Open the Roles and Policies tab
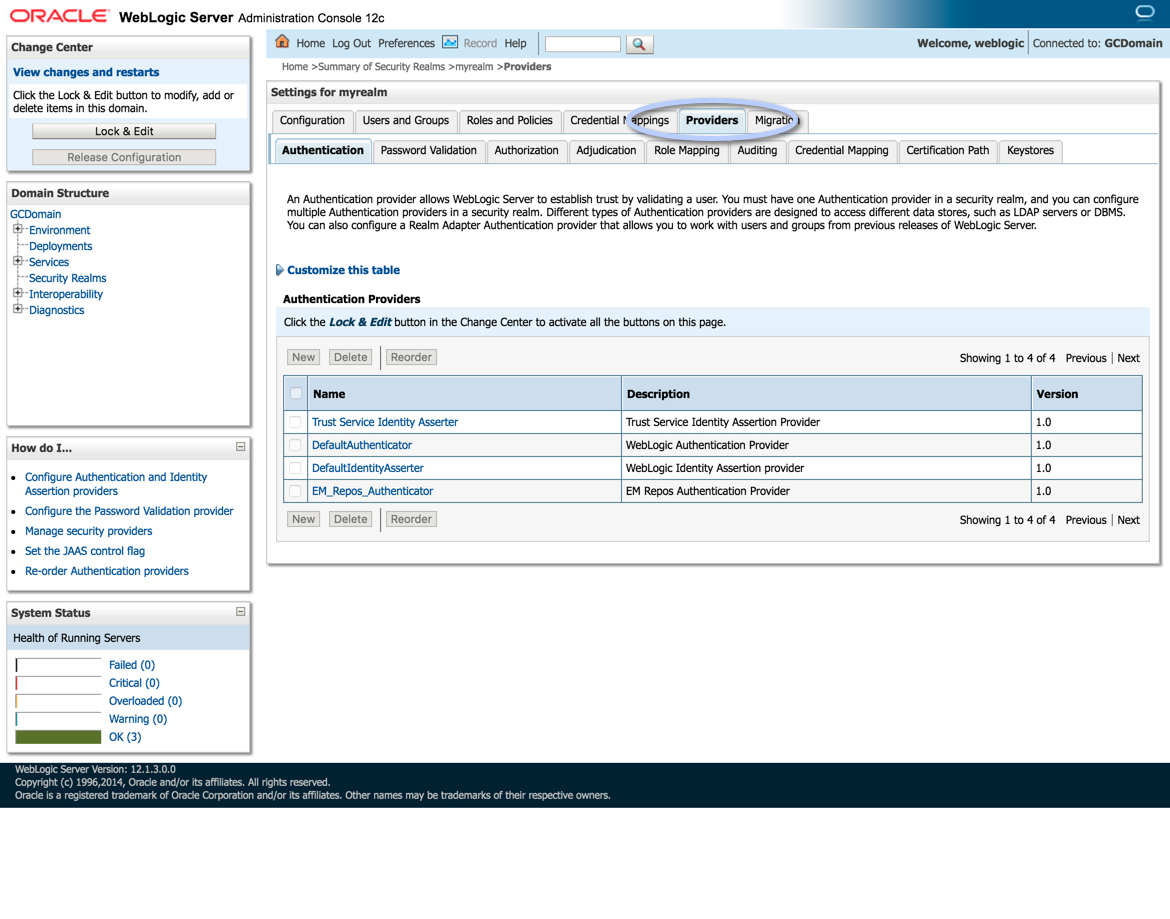 (509, 121)
